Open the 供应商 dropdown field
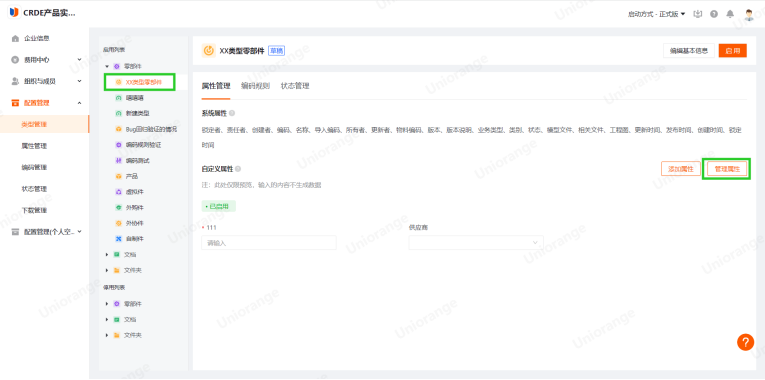 coord(476,242)
